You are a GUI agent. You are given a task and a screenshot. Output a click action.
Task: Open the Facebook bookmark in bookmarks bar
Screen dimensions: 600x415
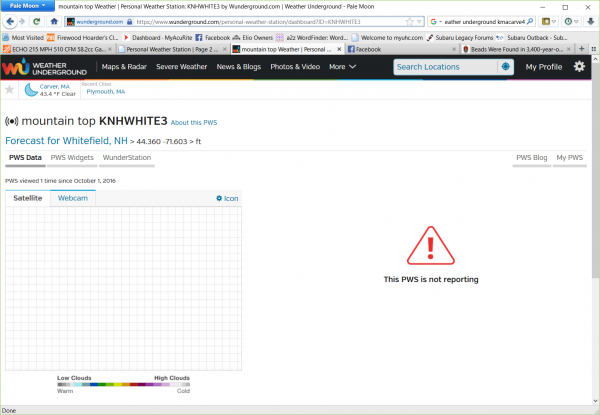213,37
